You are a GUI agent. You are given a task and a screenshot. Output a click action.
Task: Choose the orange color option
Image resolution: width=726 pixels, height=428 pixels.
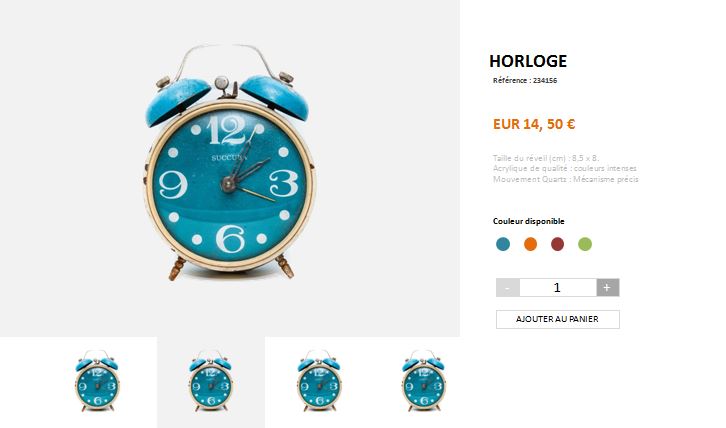pyautogui.click(x=530, y=244)
